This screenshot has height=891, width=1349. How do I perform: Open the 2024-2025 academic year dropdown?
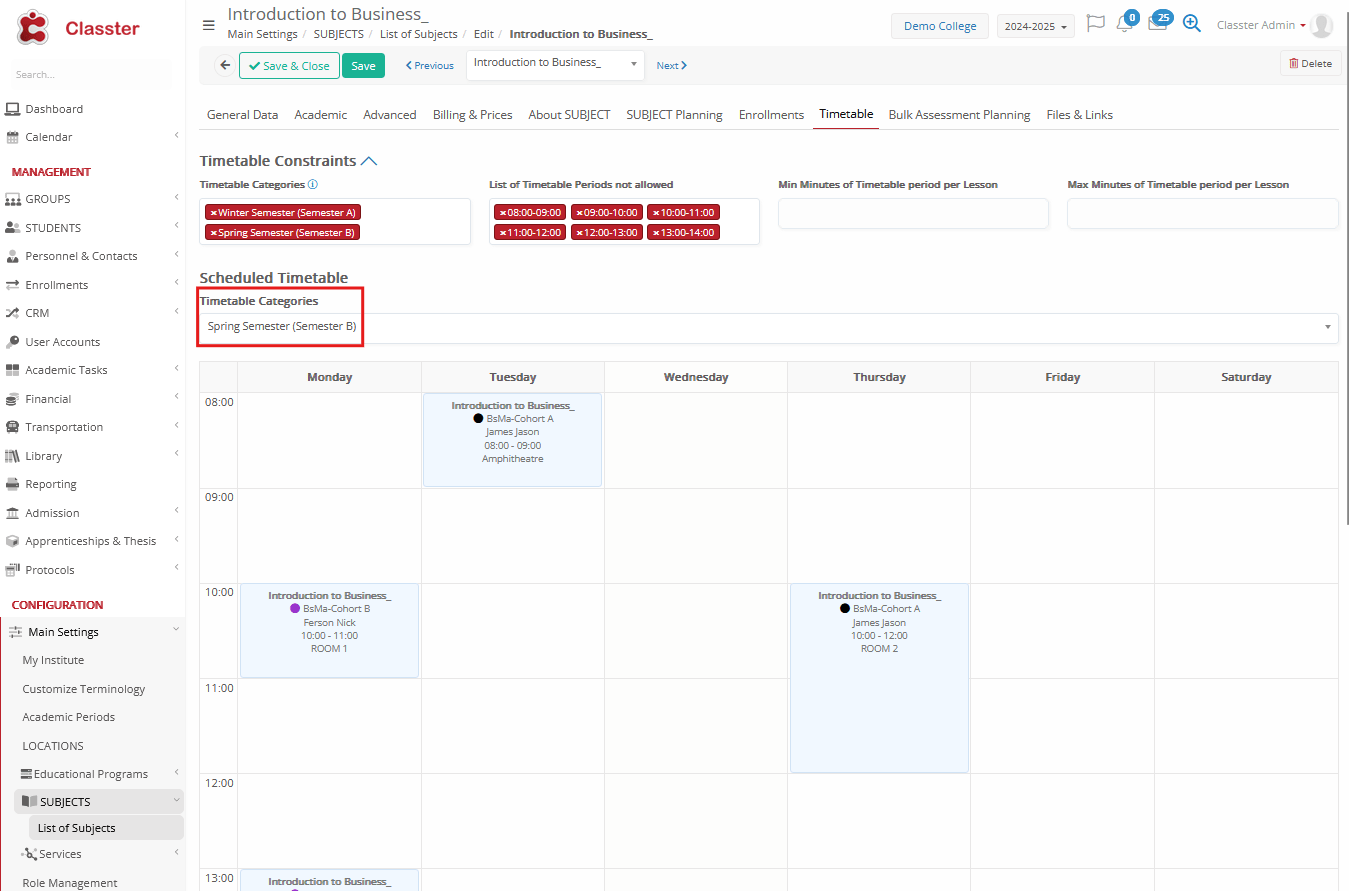(1035, 27)
